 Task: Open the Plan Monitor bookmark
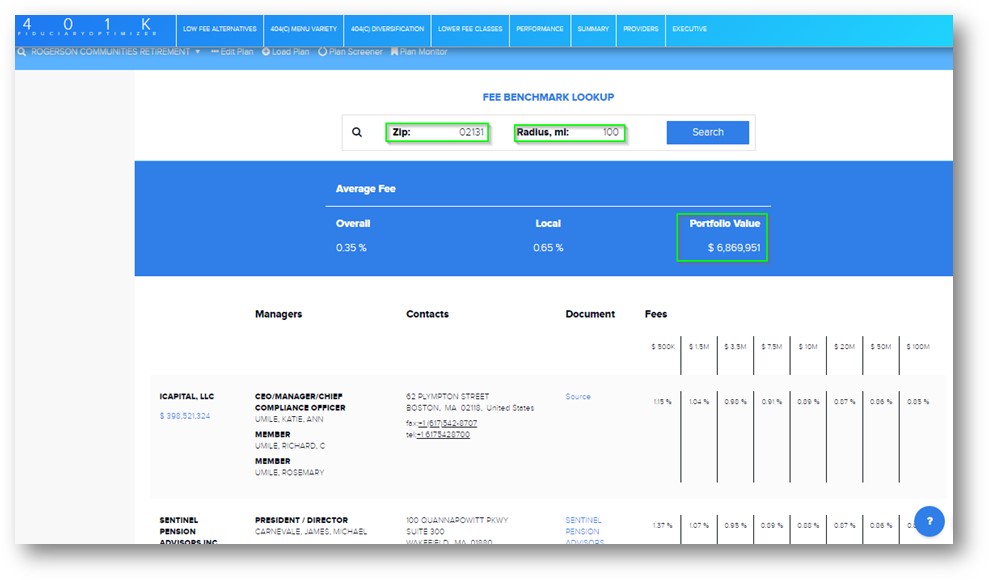coord(419,52)
